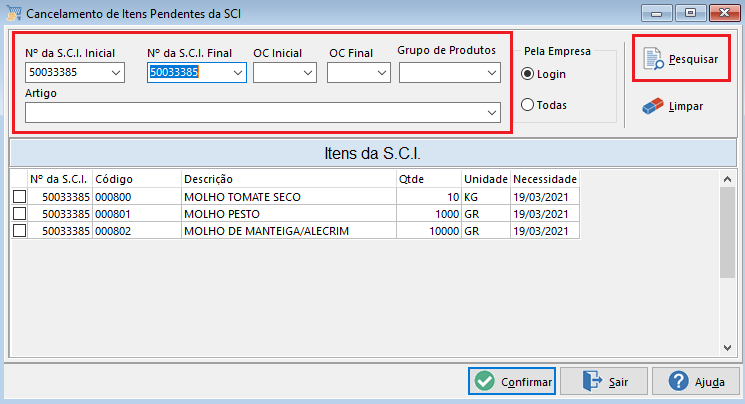The image size is (745, 404).
Task: Click the Unidade column header
Action: pyautogui.click(x=486, y=179)
